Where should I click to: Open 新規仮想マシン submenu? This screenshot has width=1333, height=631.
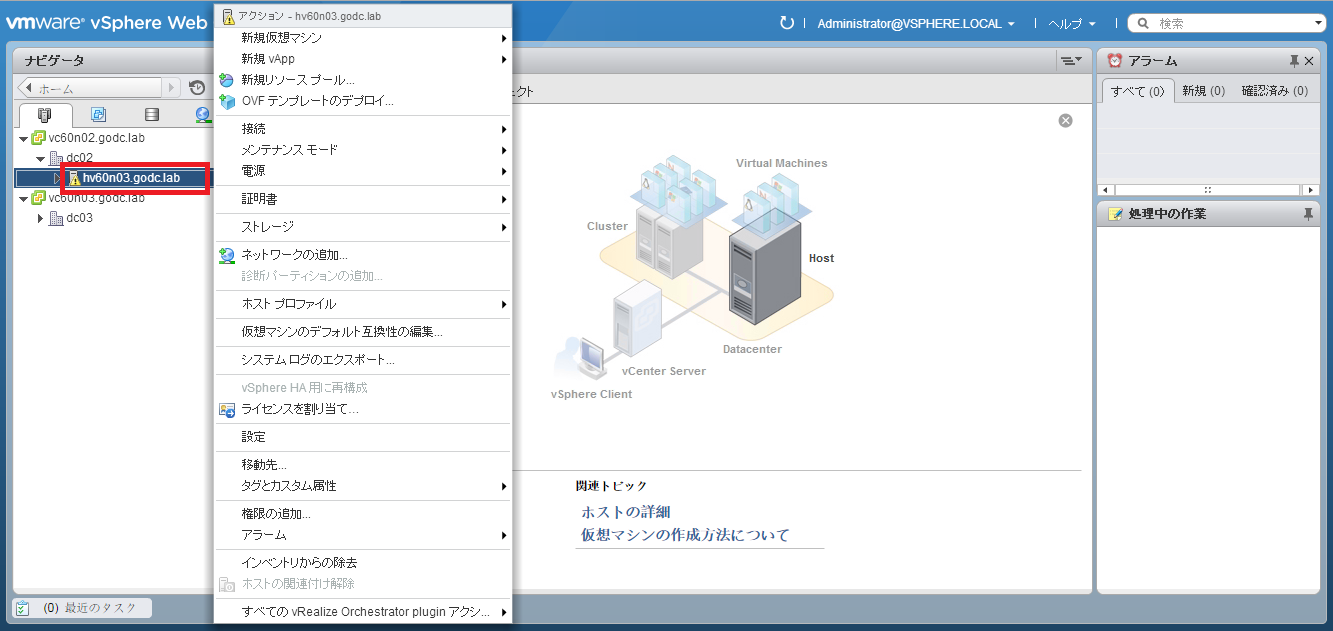pos(363,38)
